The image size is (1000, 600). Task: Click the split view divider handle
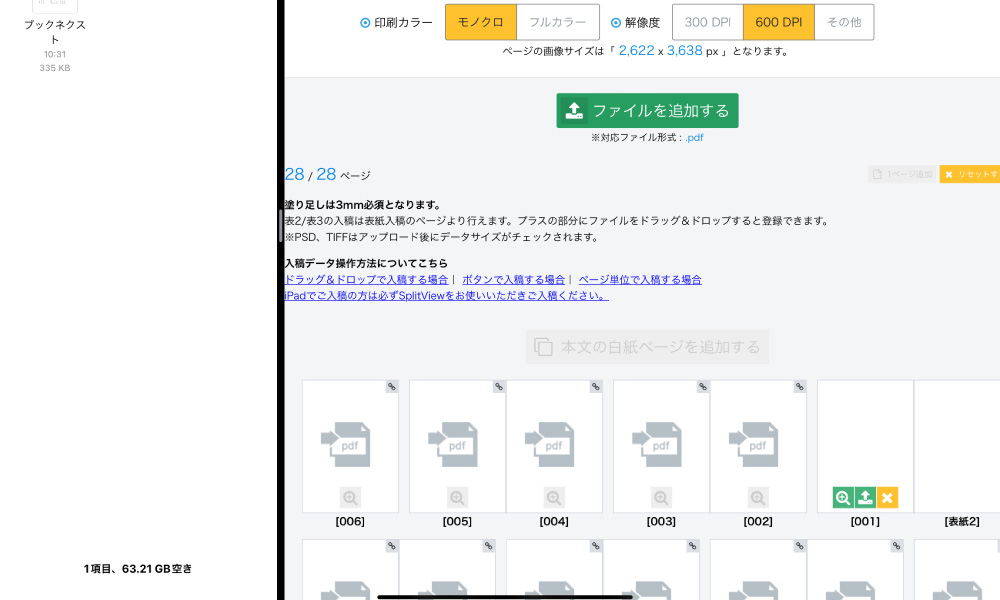281,225
